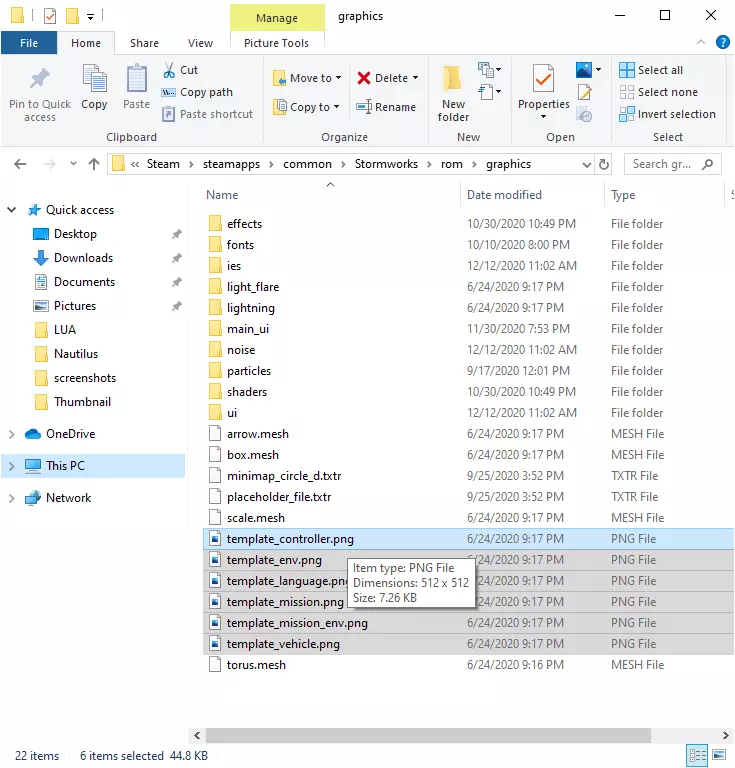This screenshot has height=768, width=735.
Task: Select torus.mesh file
Action: (x=256, y=665)
